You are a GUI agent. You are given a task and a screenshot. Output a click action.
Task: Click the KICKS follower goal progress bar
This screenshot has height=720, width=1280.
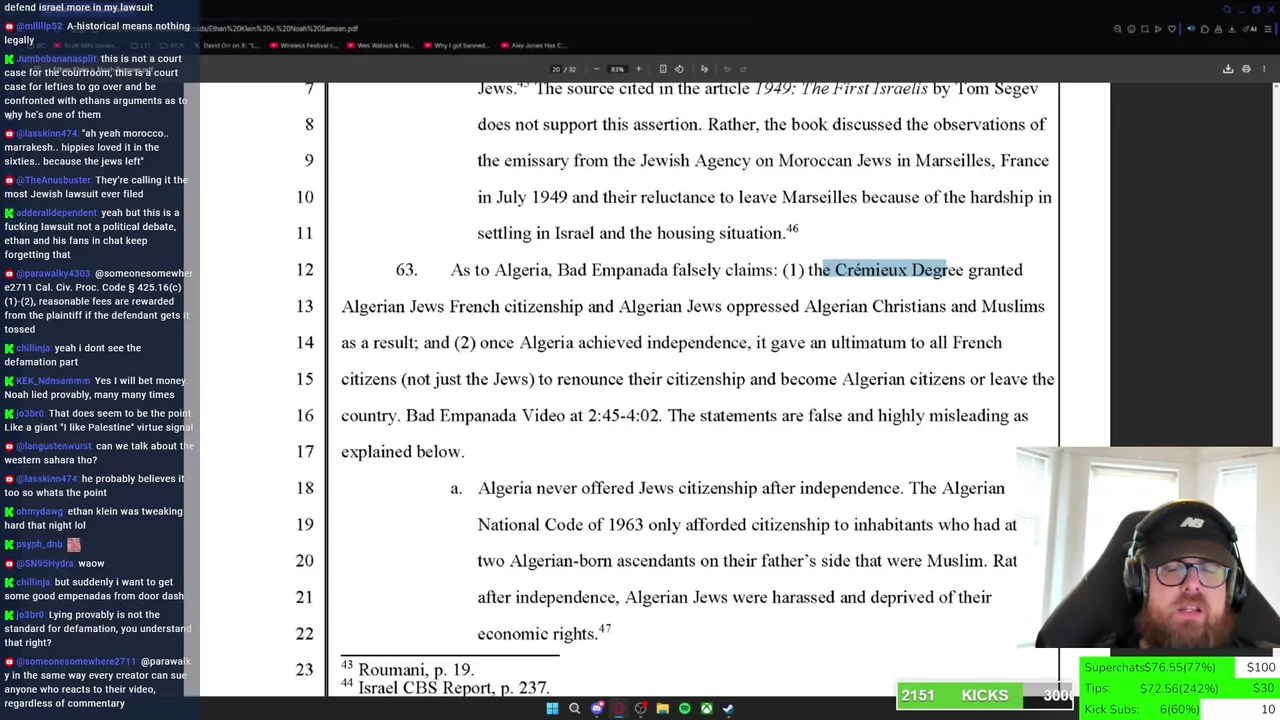(987, 696)
